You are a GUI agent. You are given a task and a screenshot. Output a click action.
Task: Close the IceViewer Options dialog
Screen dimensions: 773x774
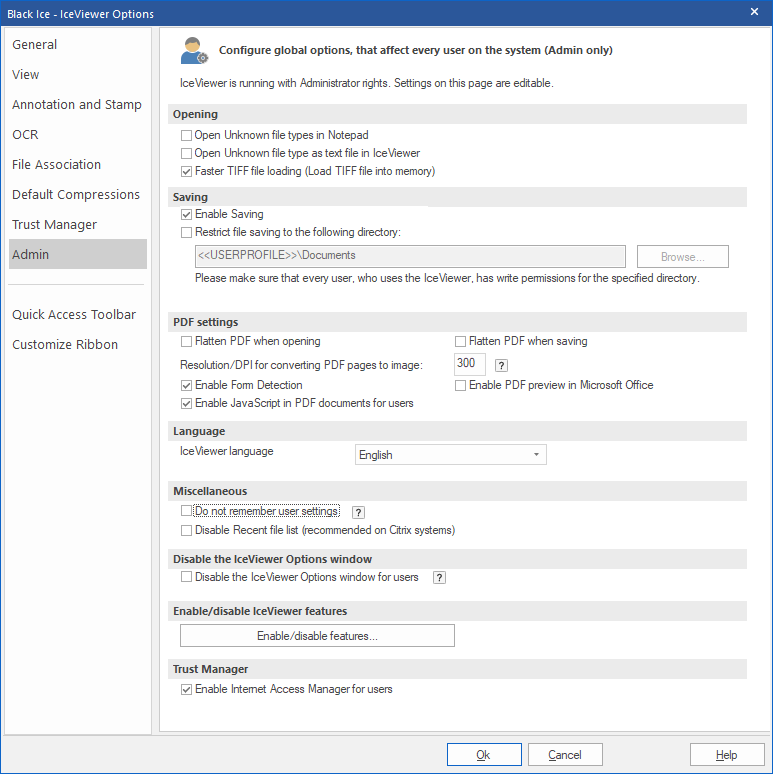click(754, 12)
